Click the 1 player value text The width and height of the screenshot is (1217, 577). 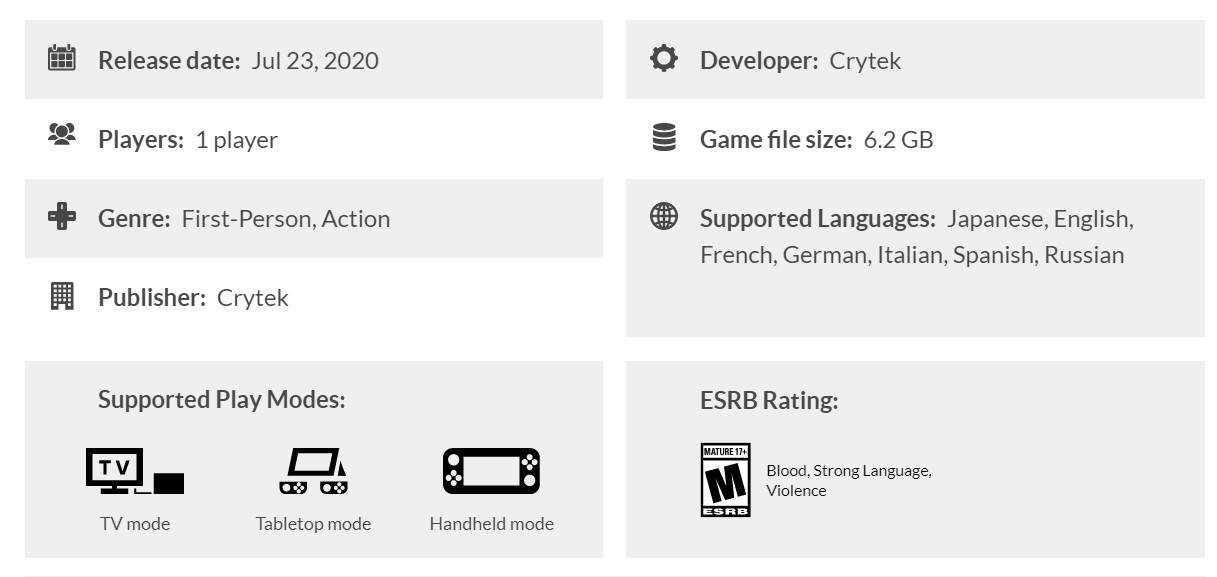click(236, 140)
